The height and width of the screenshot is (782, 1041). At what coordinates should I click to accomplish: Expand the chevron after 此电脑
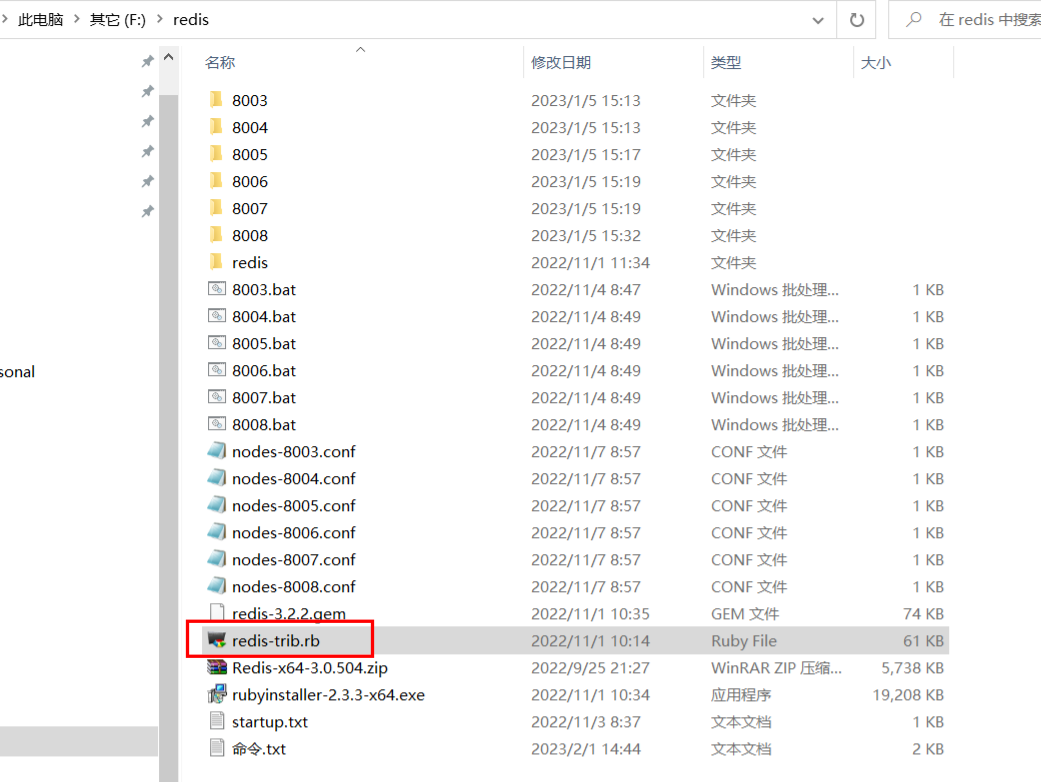click(76, 19)
